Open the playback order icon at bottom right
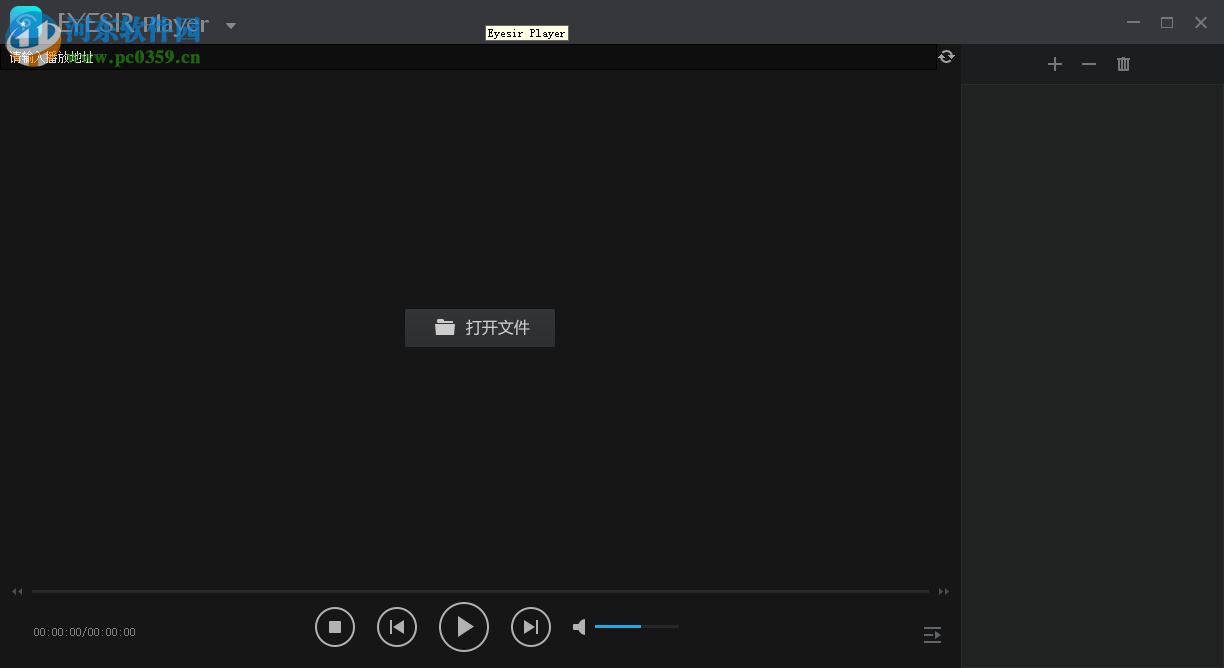This screenshot has width=1224, height=668. [x=932, y=634]
